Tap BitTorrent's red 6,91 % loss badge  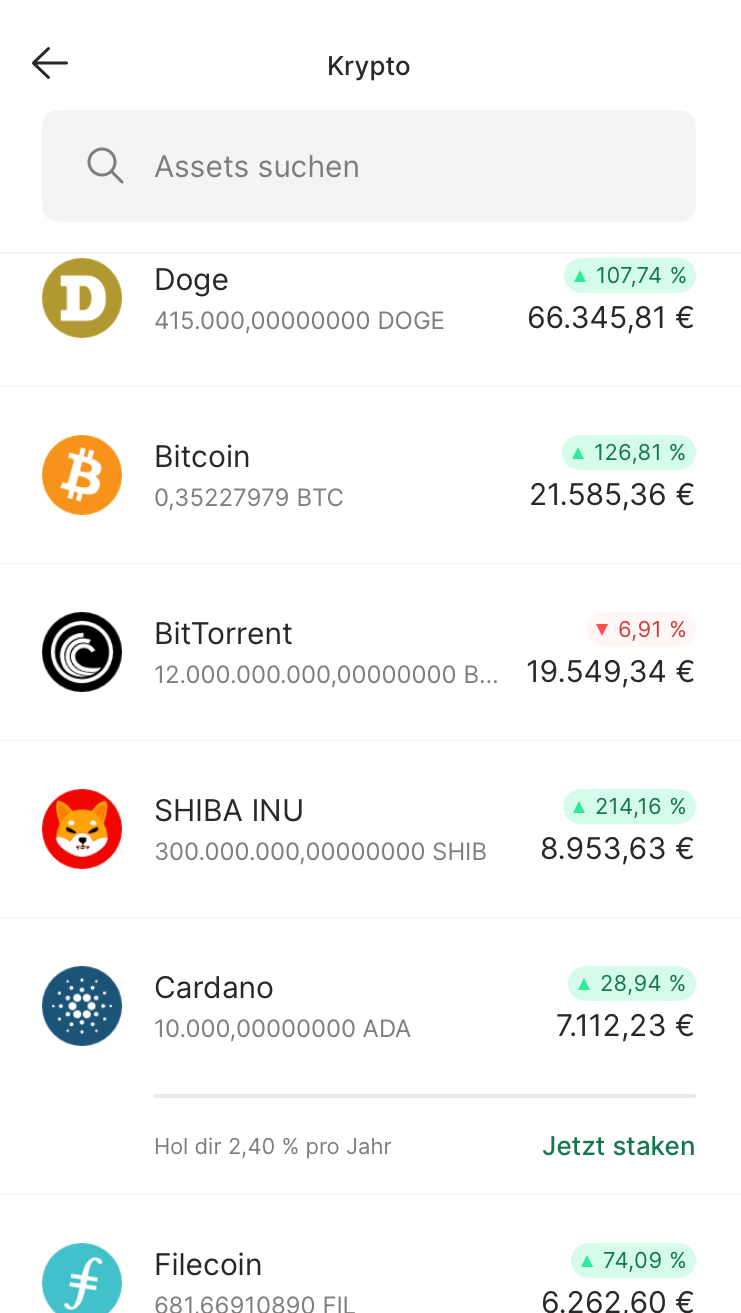click(x=640, y=630)
